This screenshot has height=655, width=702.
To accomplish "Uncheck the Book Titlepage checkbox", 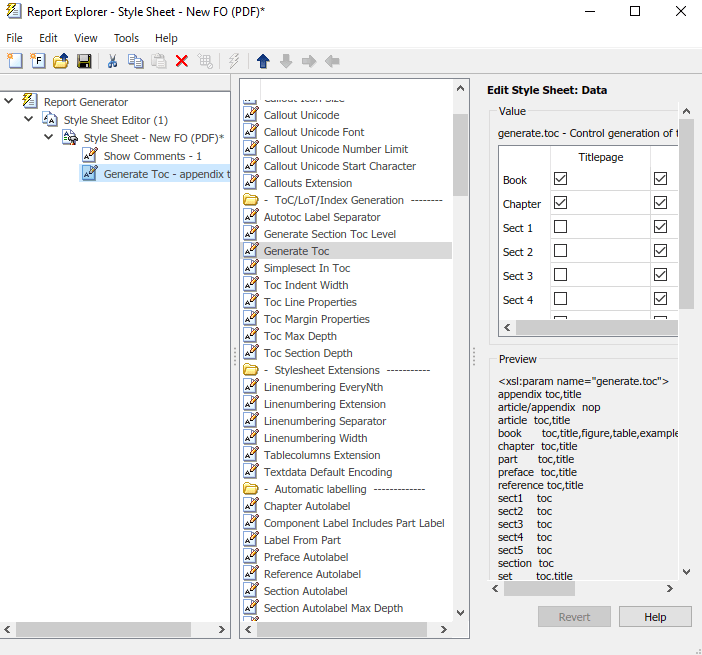I will click(560, 179).
